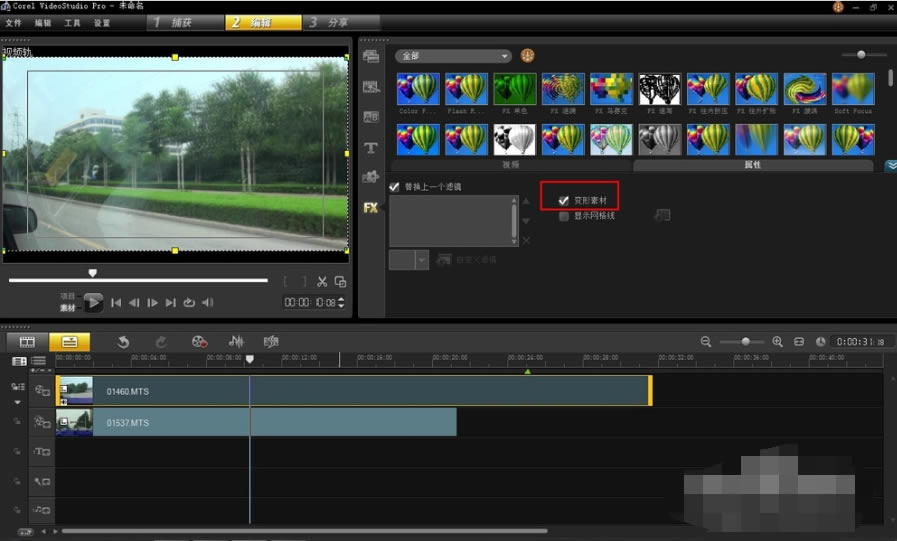Screen dimensions: 897x541
Task: Expand the options panel chevron at right
Action: [890, 166]
